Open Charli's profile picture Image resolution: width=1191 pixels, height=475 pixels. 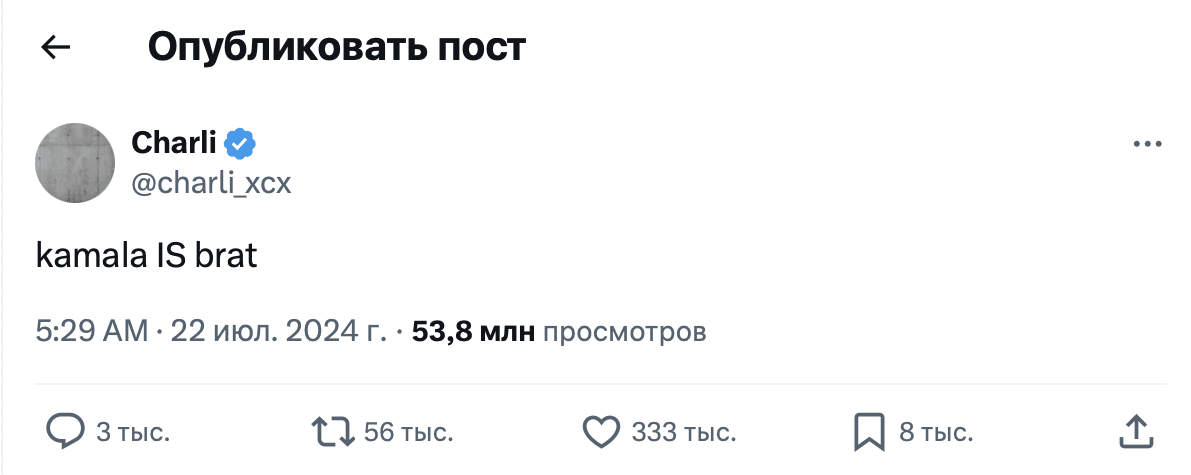(75, 163)
